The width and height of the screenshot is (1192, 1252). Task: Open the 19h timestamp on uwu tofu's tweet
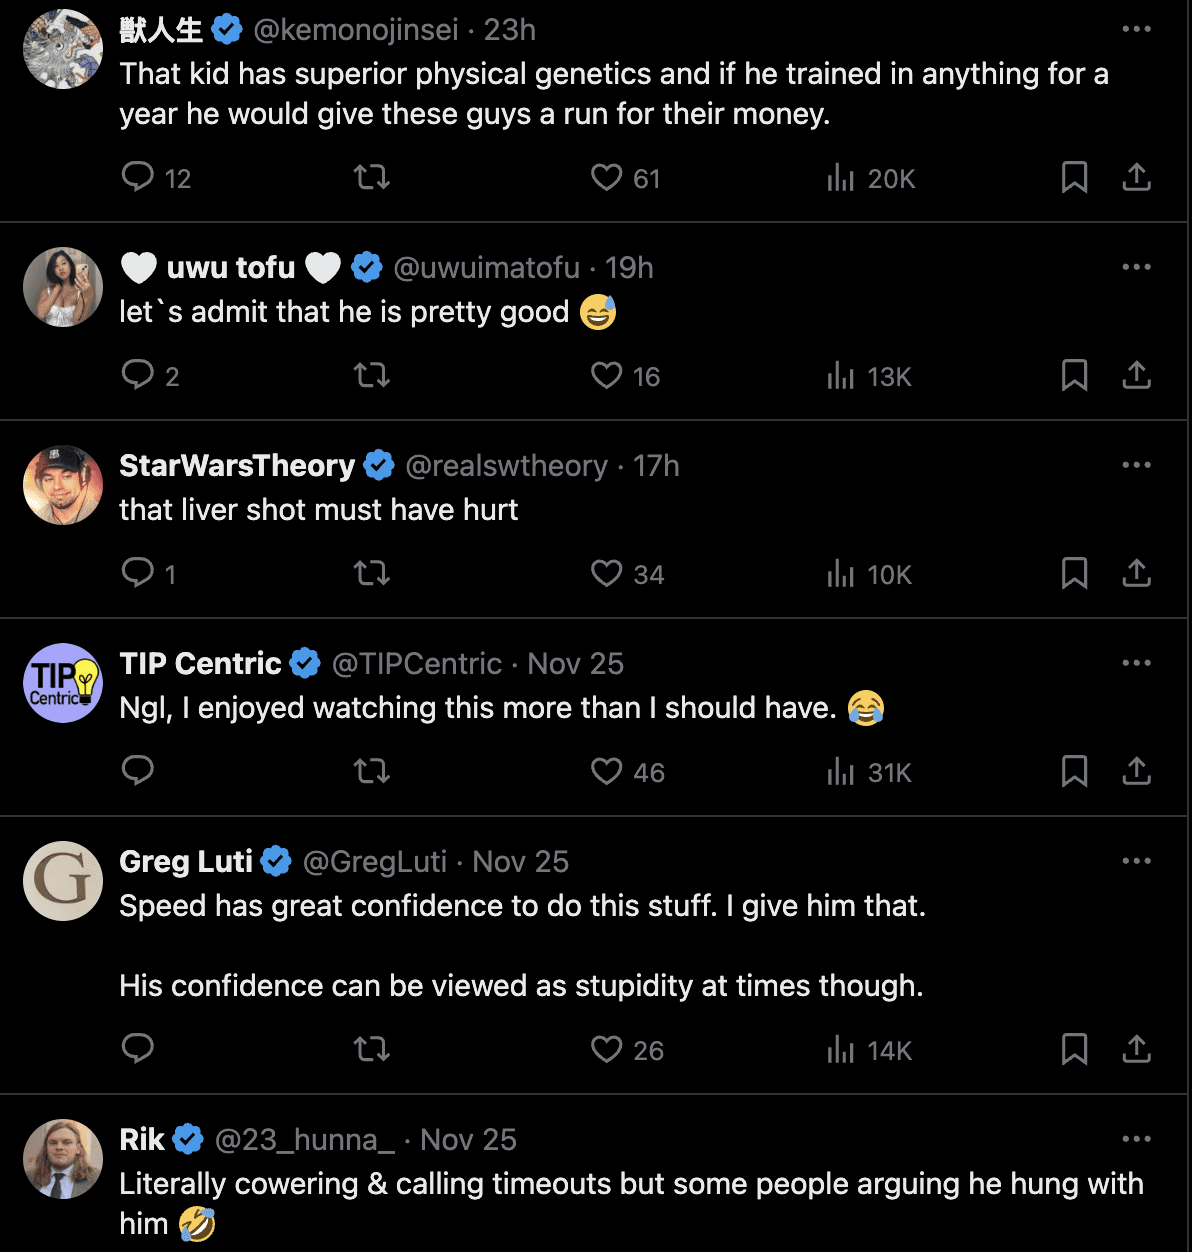click(629, 268)
